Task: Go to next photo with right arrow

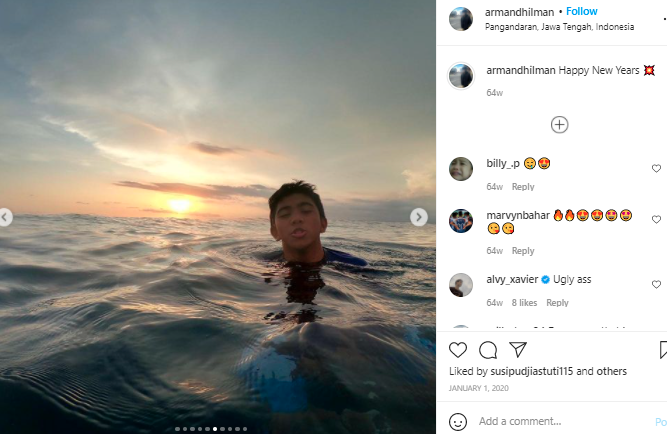Action: point(419,217)
